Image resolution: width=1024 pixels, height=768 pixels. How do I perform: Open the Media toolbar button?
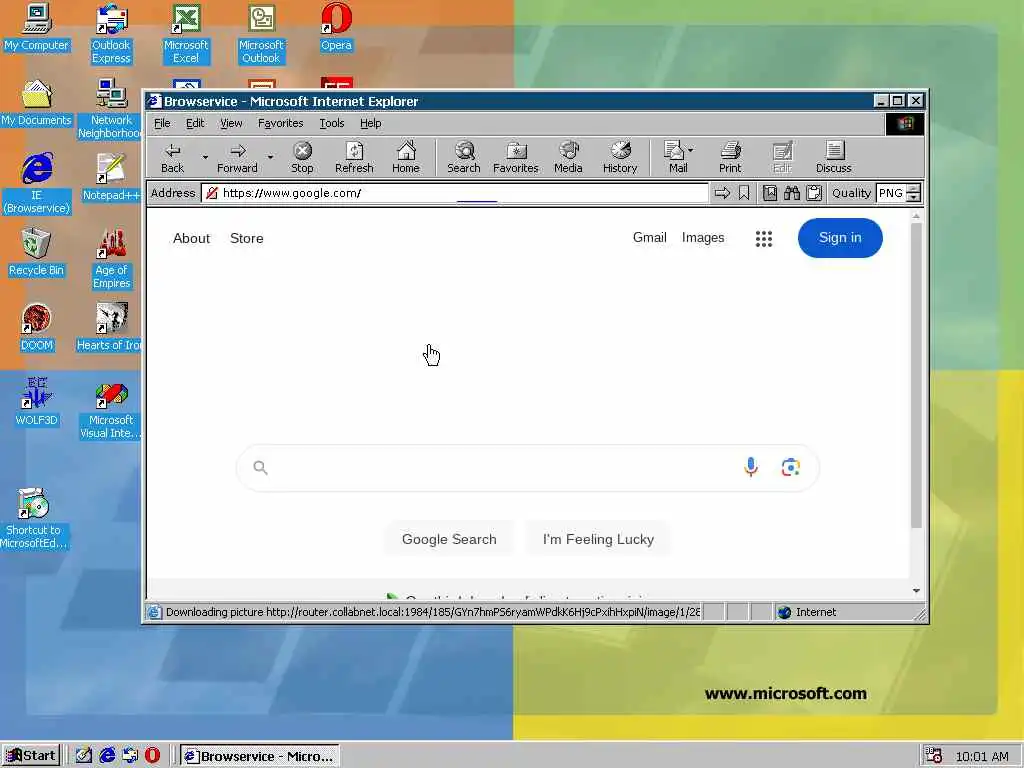(568, 157)
